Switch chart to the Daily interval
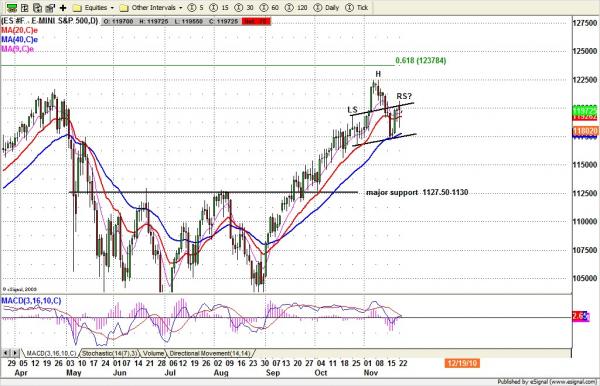 [x=326, y=8]
